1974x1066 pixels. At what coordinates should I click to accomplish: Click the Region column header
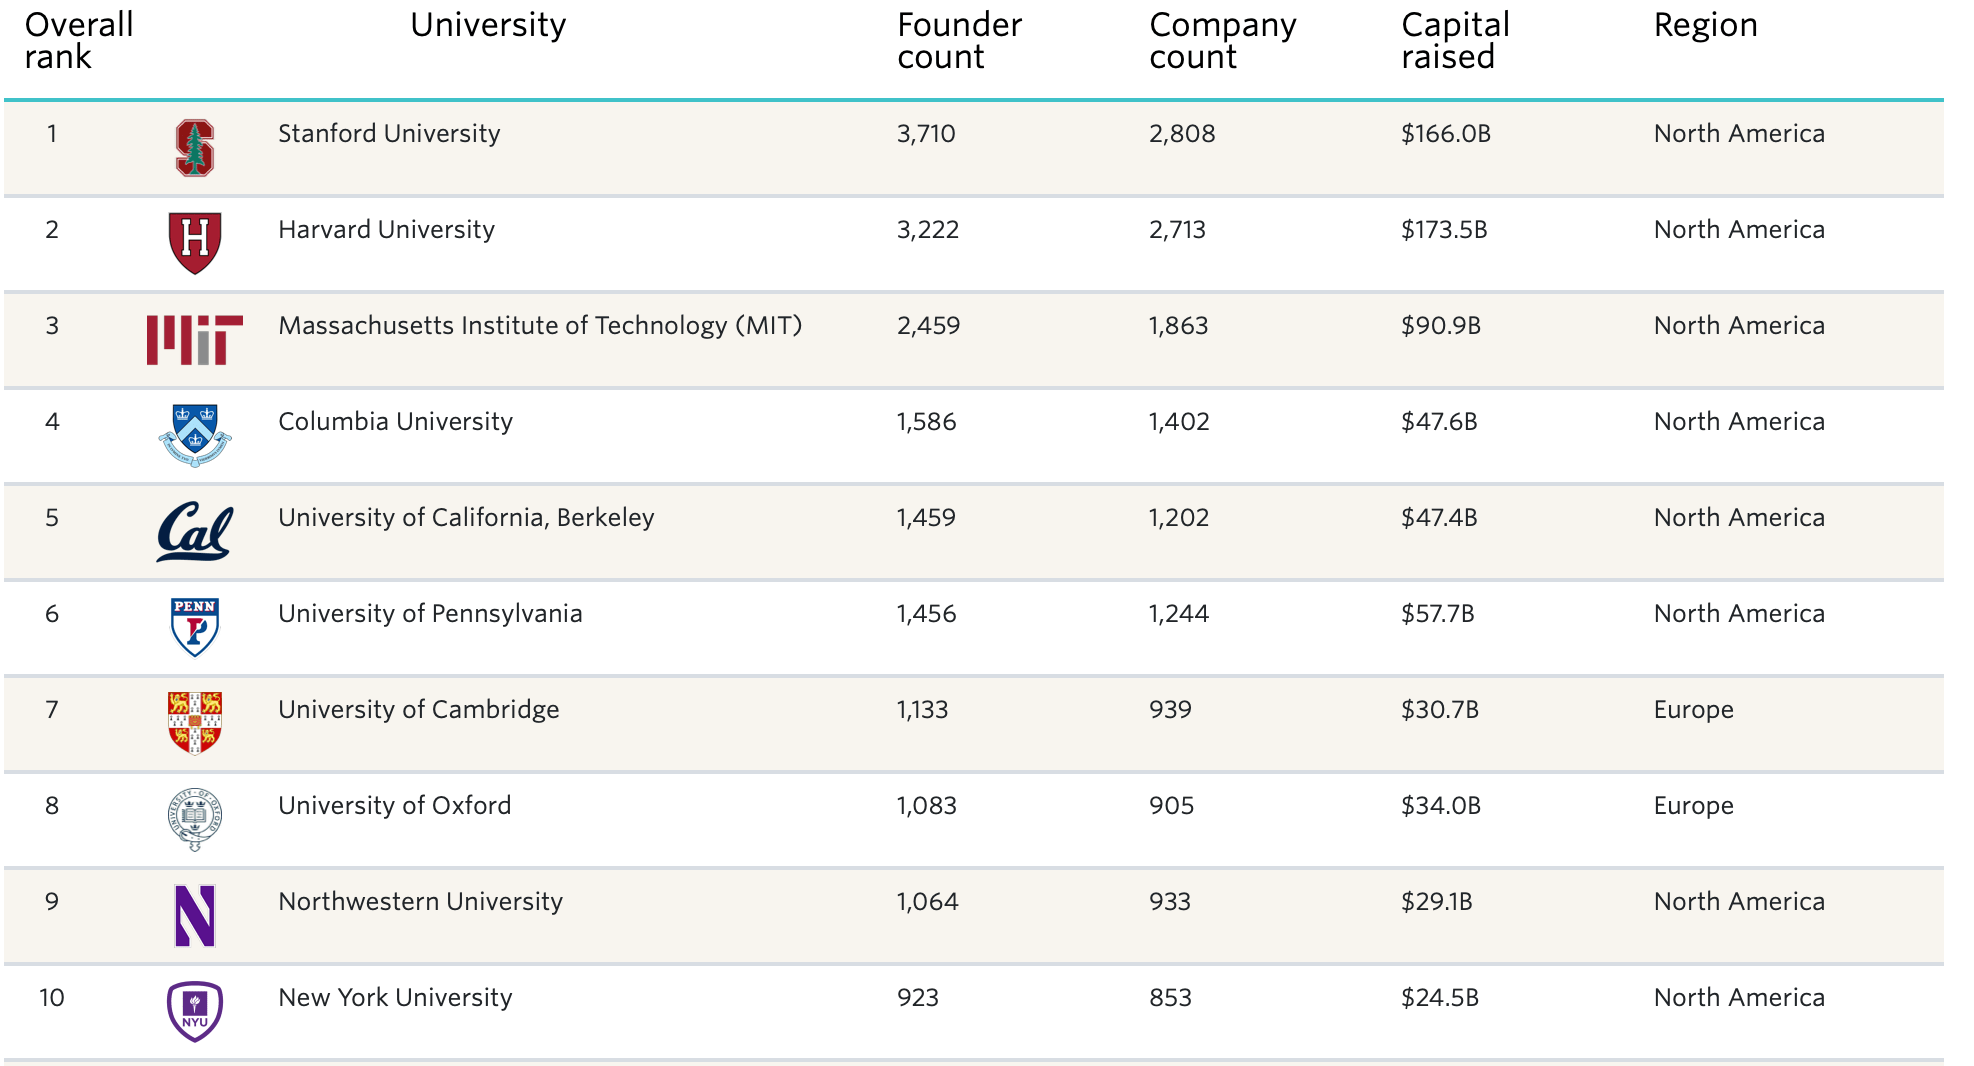click(x=1705, y=25)
